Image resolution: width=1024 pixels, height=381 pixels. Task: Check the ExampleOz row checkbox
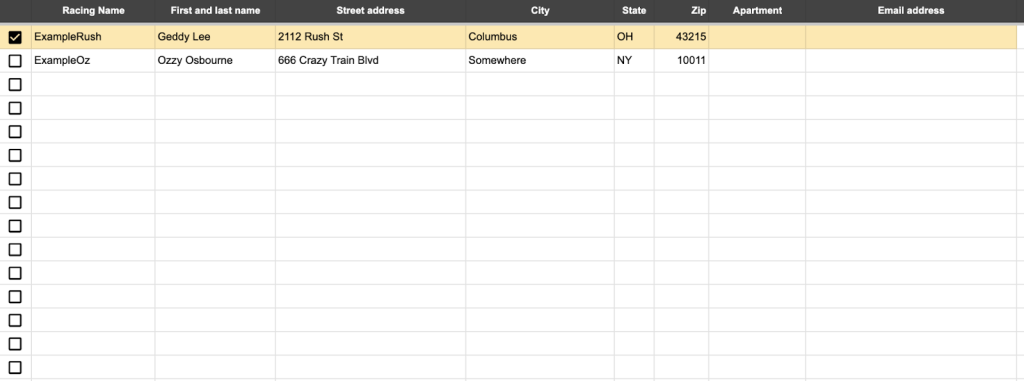(14, 61)
